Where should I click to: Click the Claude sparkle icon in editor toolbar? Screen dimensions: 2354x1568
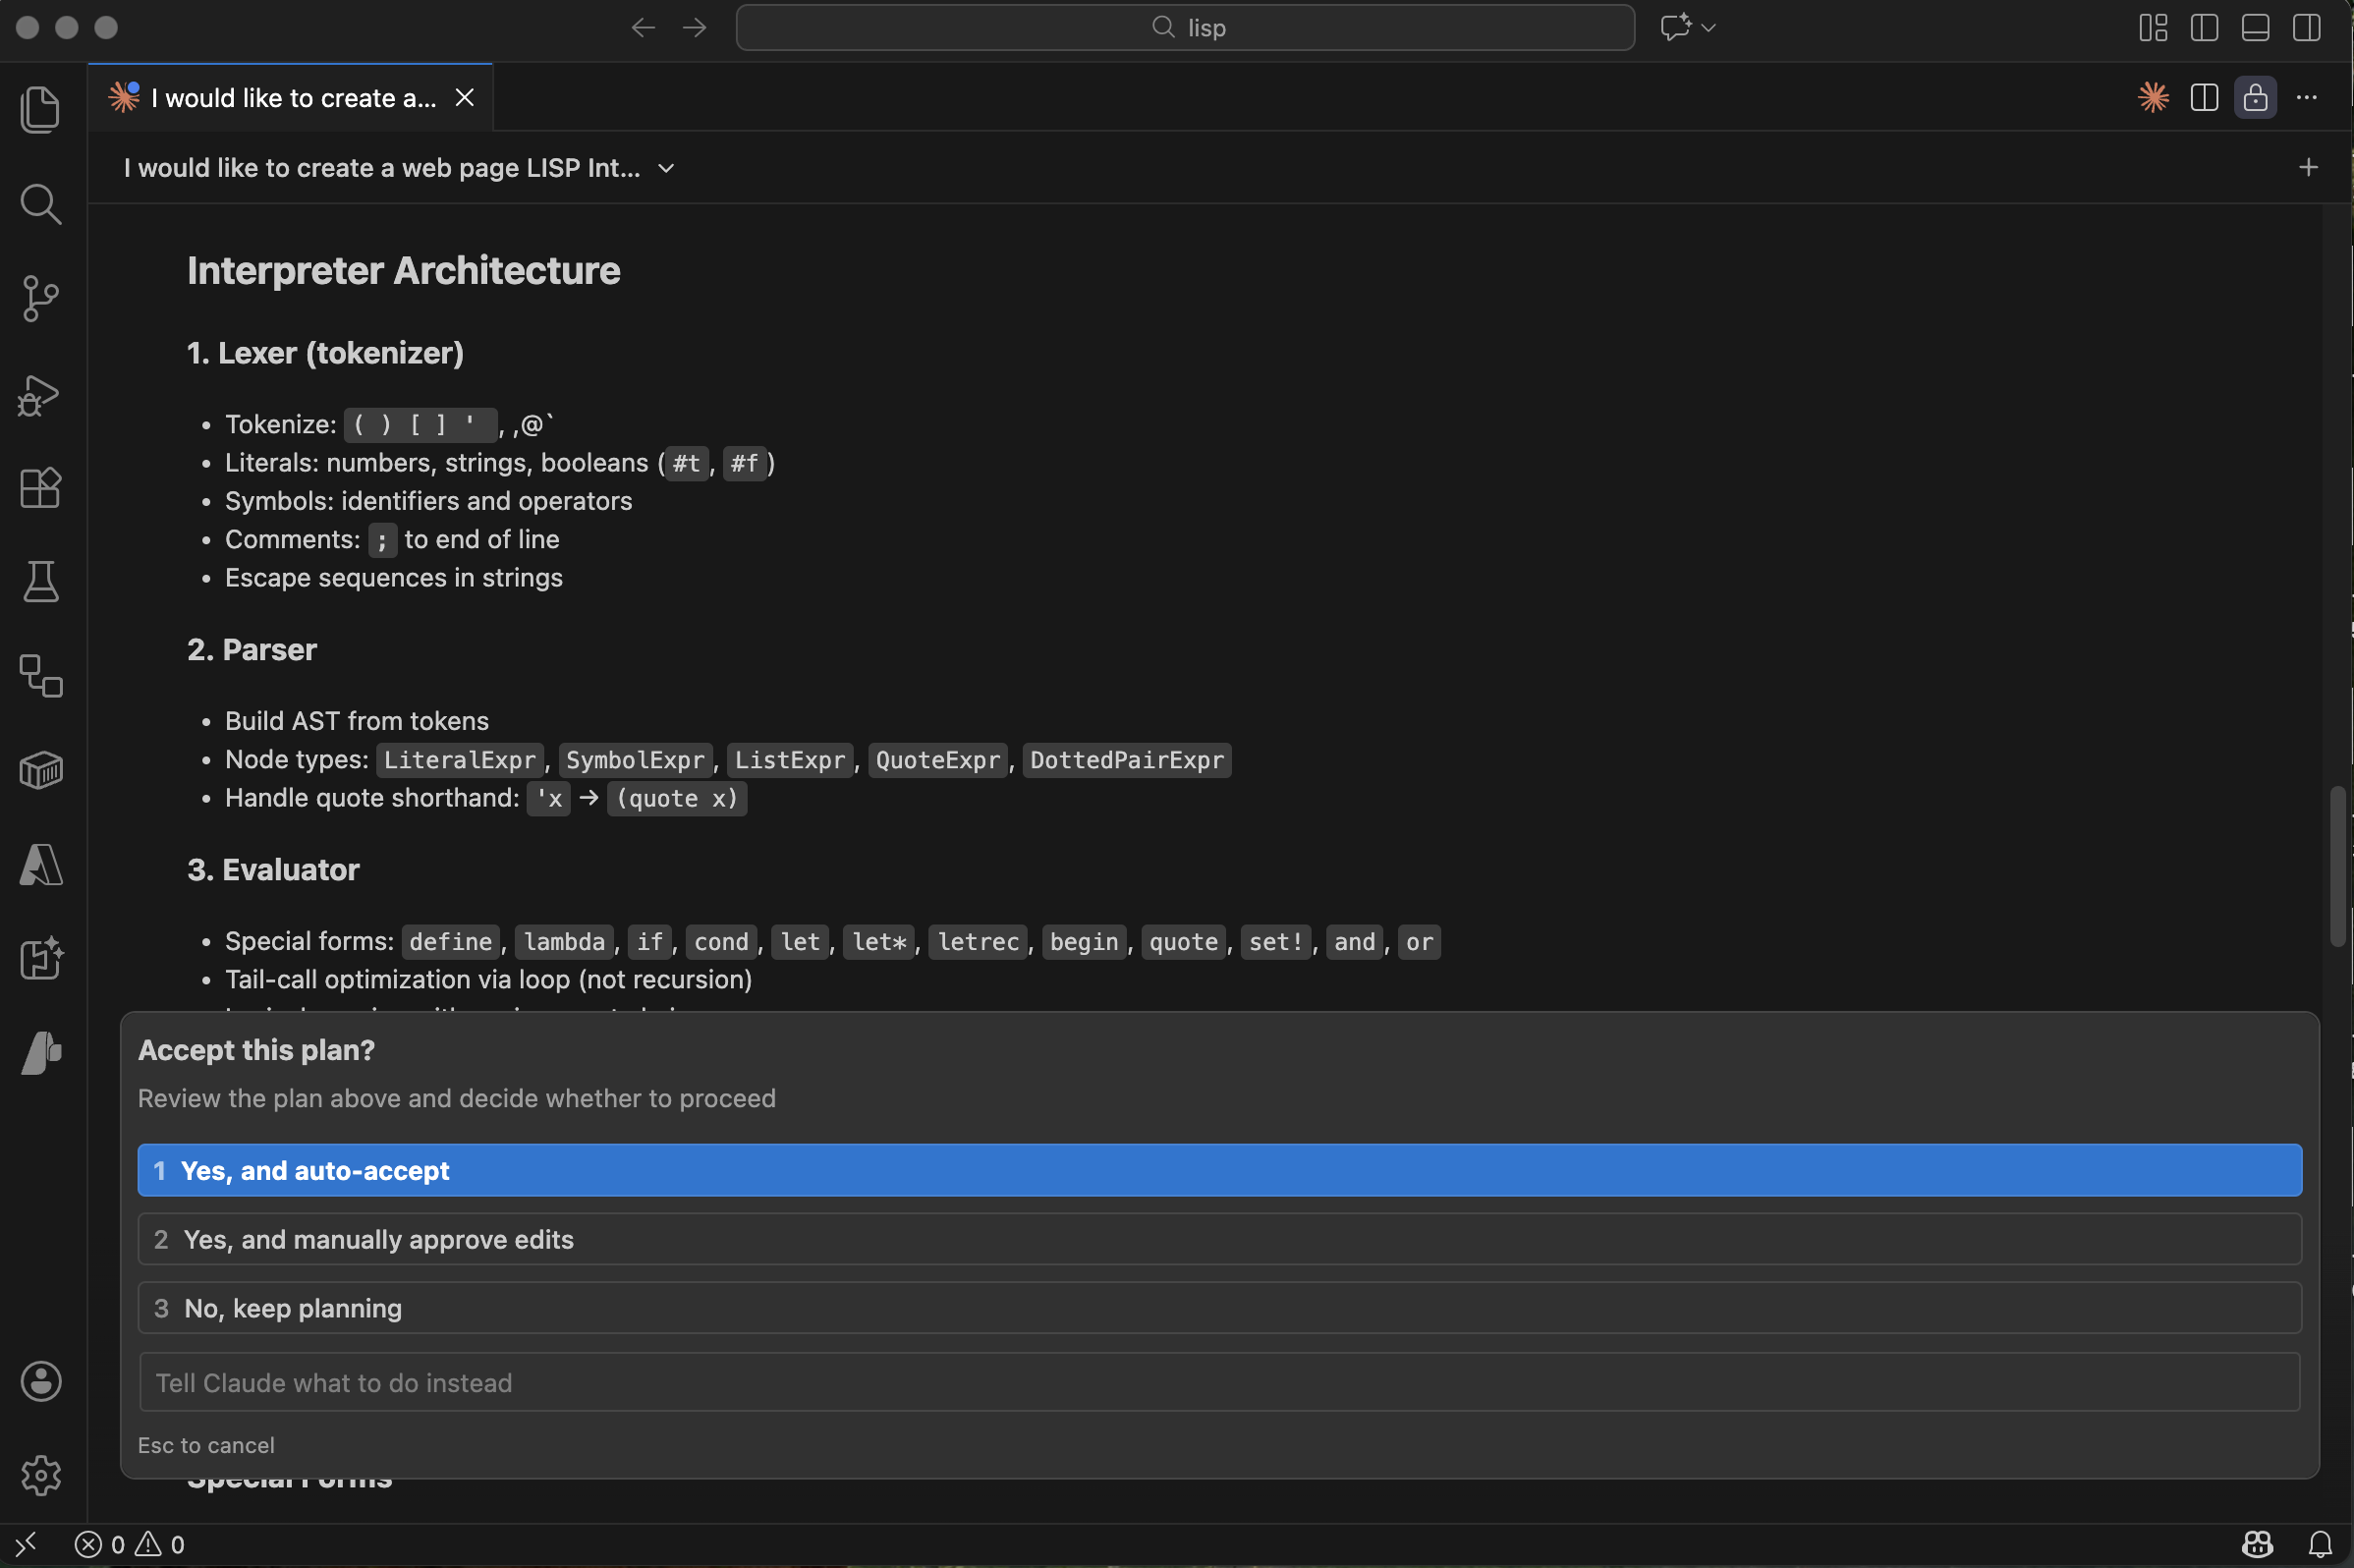pos(2153,97)
